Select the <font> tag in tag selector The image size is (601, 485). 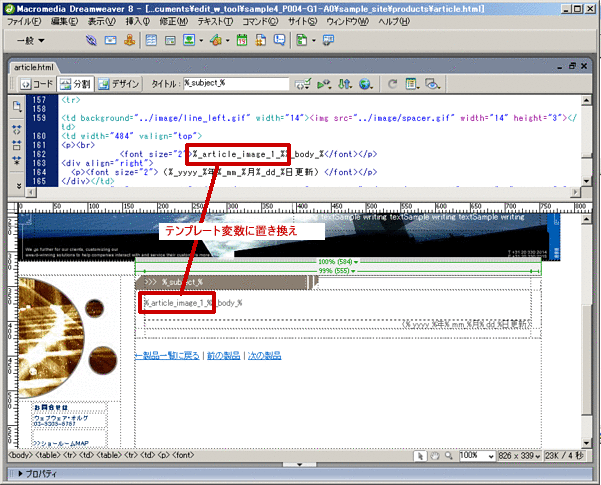click(x=183, y=455)
